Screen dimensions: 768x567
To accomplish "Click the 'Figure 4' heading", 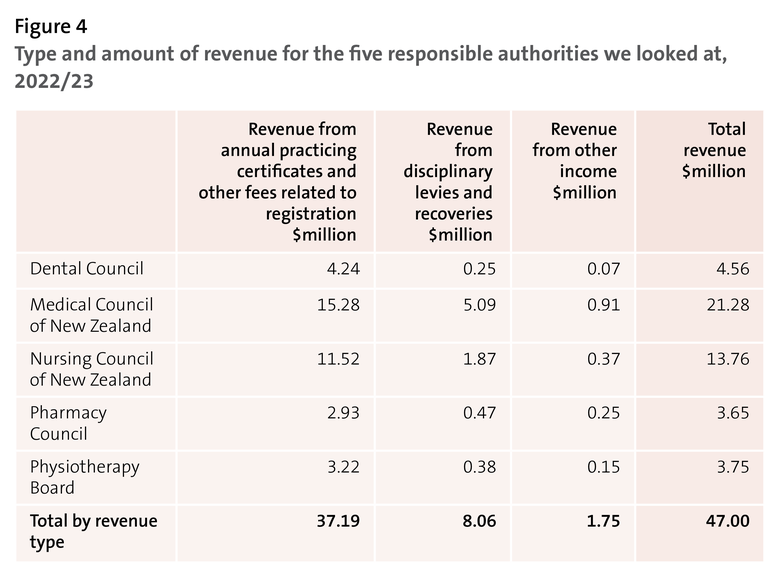I will point(51,26).
